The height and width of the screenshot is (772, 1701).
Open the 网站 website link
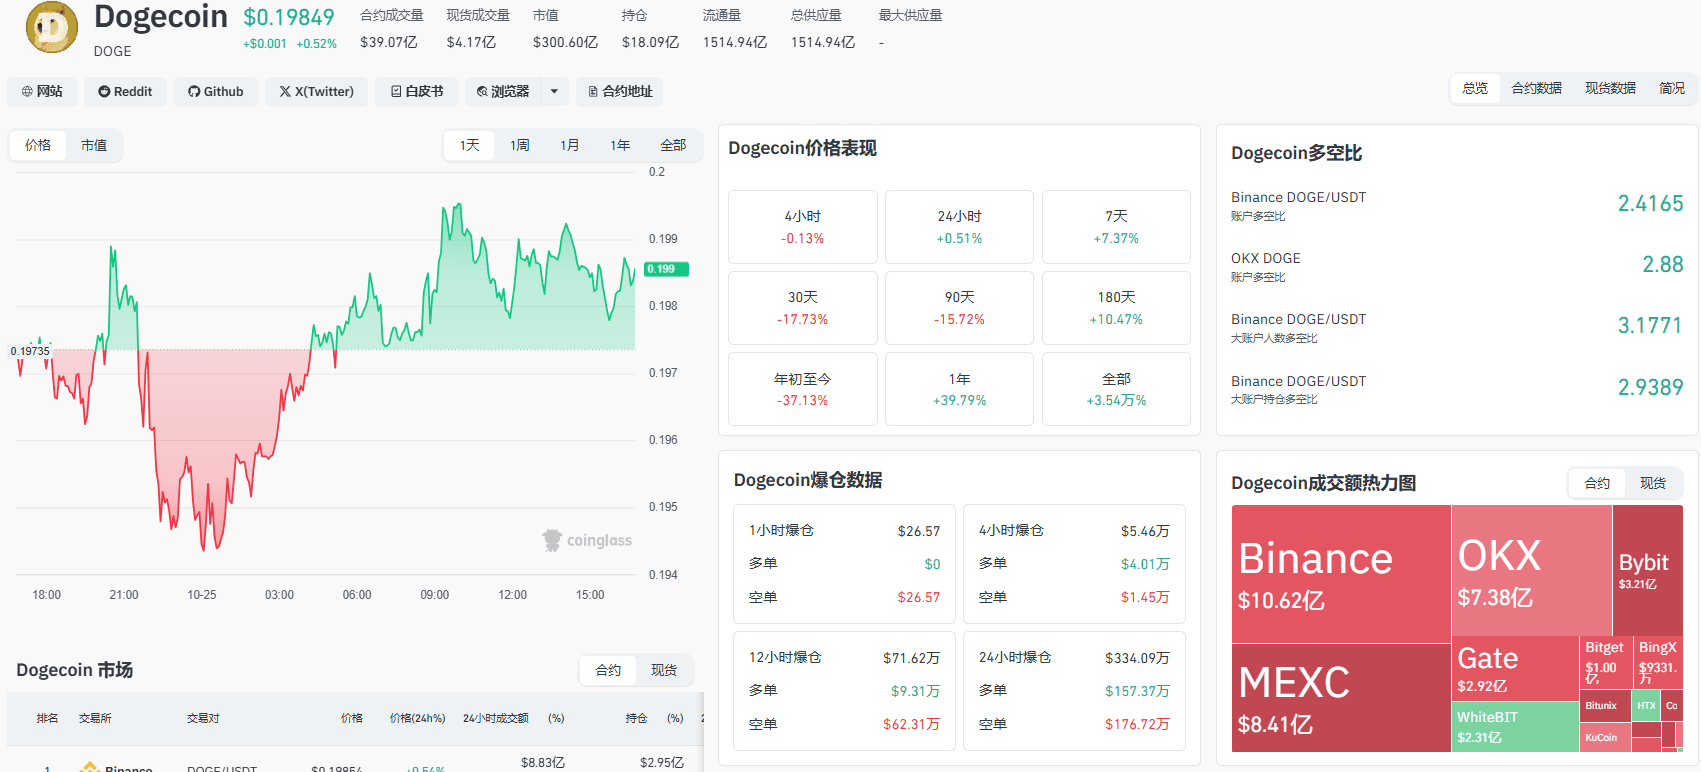click(x=42, y=91)
